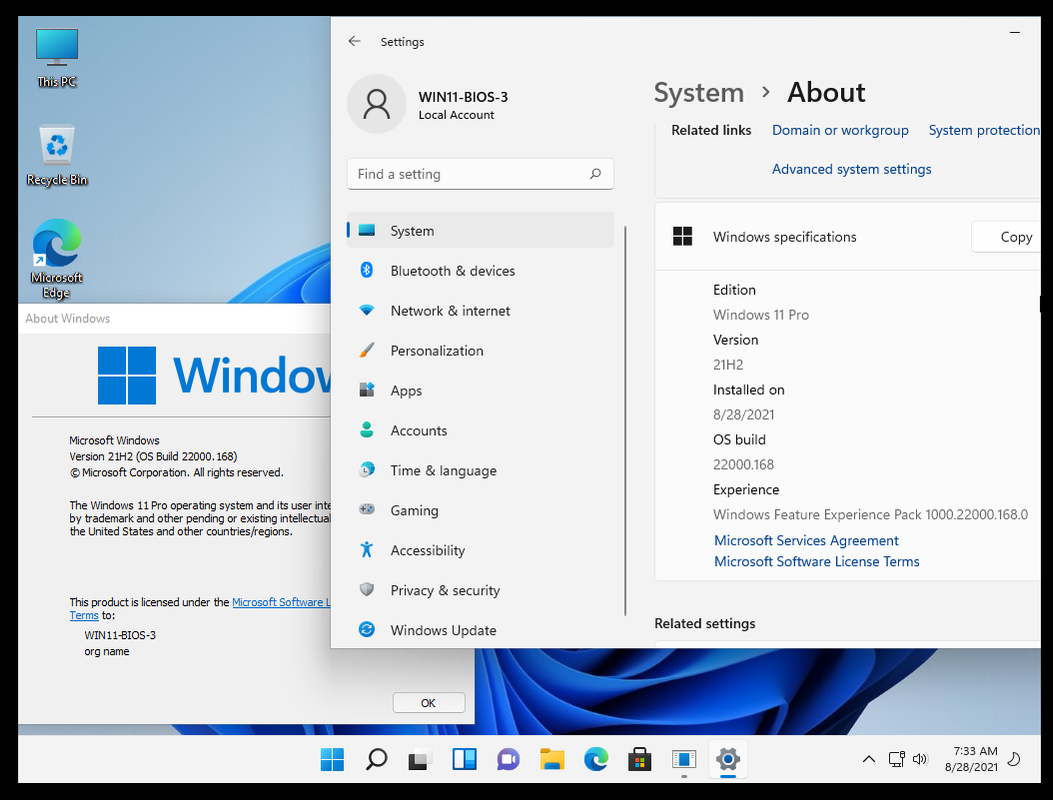The height and width of the screenshot is (800, 1053).
Task: Open This PC desktop icon
Action: click(57, 58)
